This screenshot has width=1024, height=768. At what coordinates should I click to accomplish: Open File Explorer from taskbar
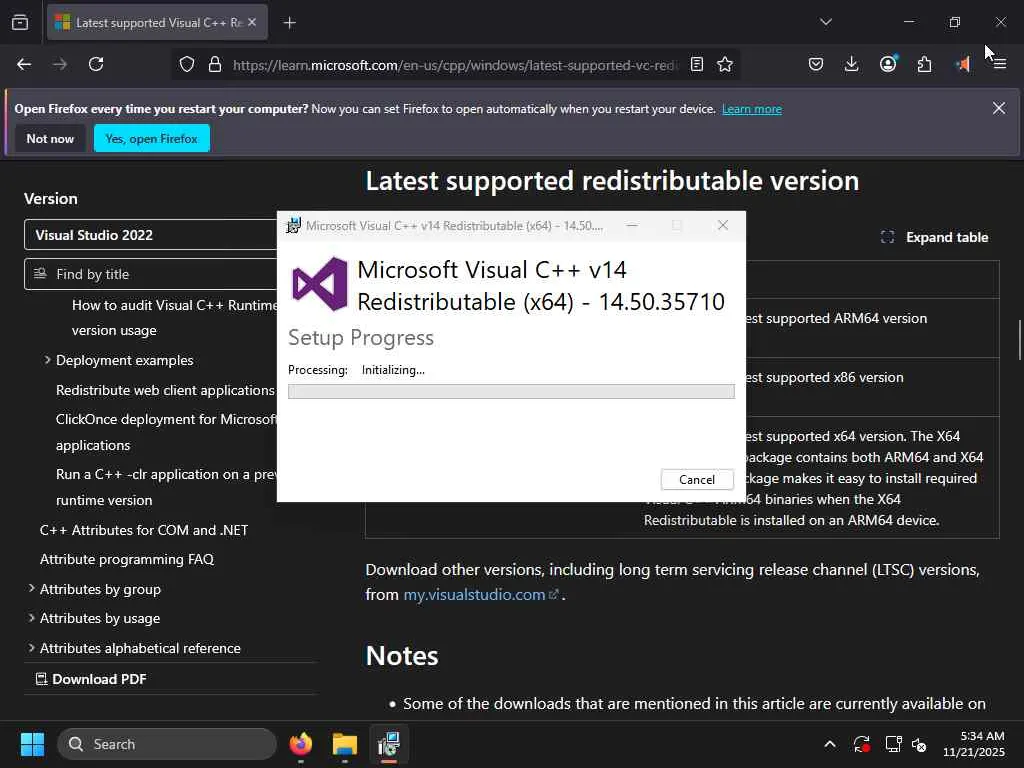pos(345,744)
